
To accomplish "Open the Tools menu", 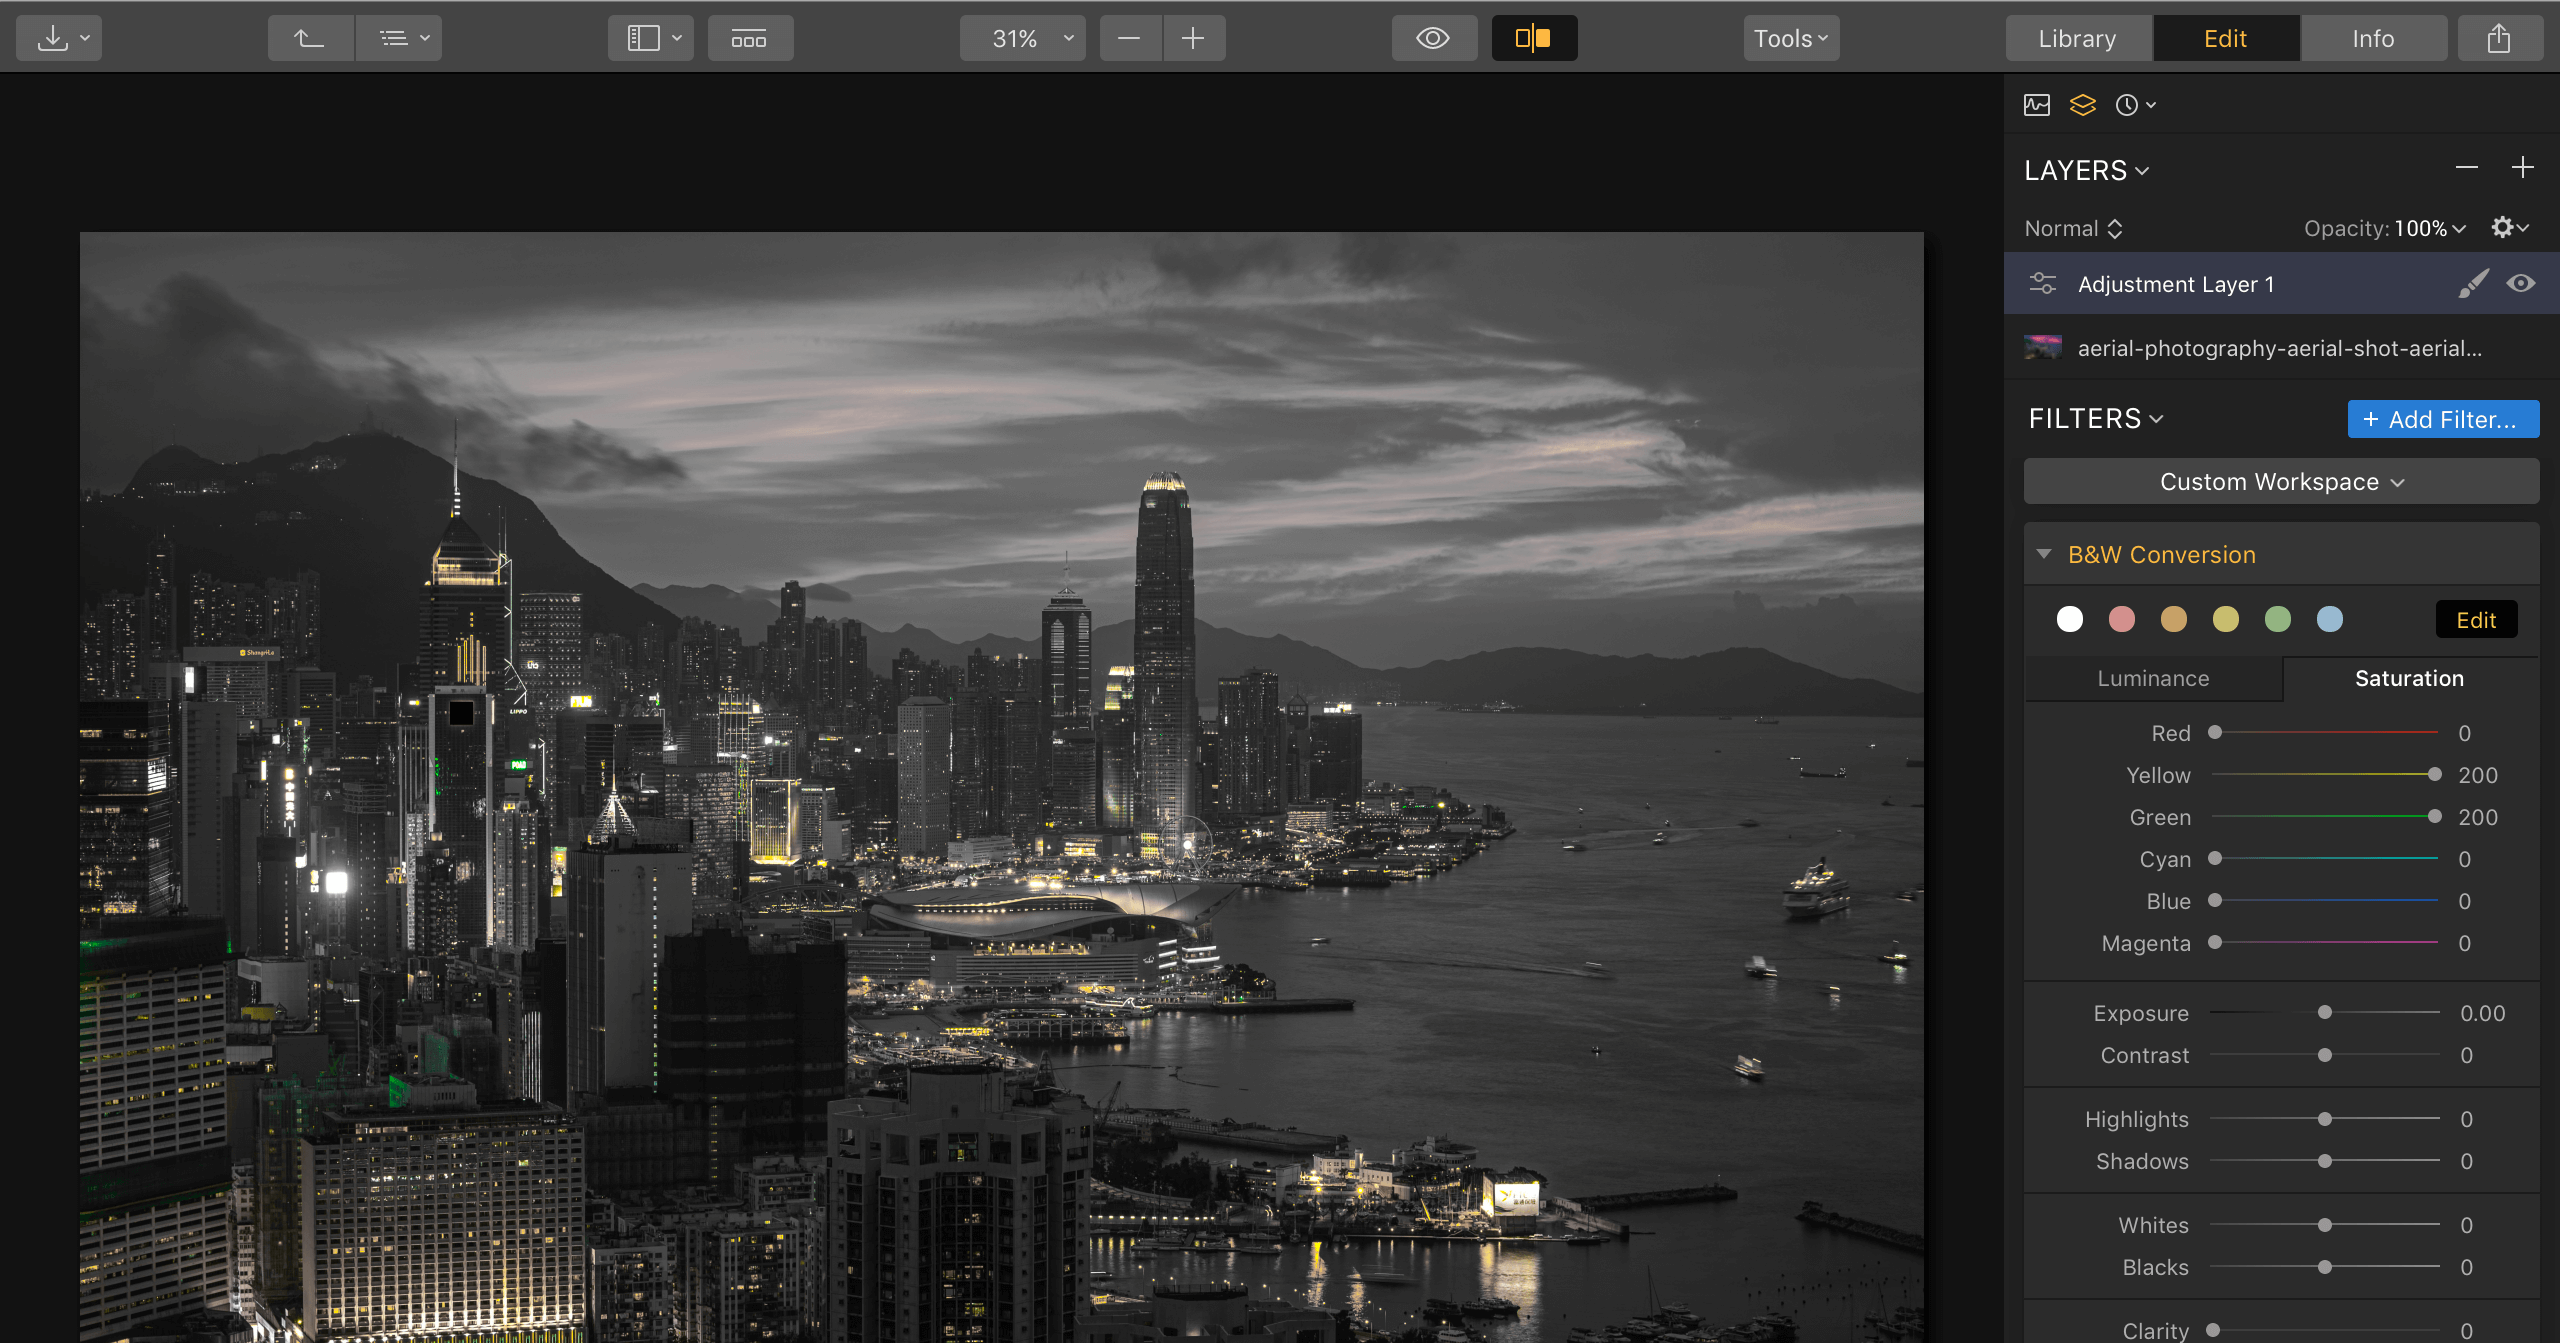I will [x=1790, y=37].
